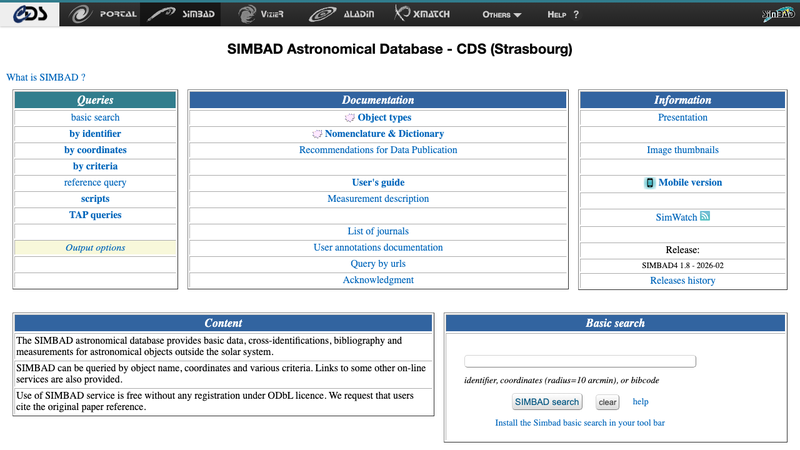Viewport: 800px width, 450px height.
Task: Open the Presentation information page
Action: pos(683,117)
